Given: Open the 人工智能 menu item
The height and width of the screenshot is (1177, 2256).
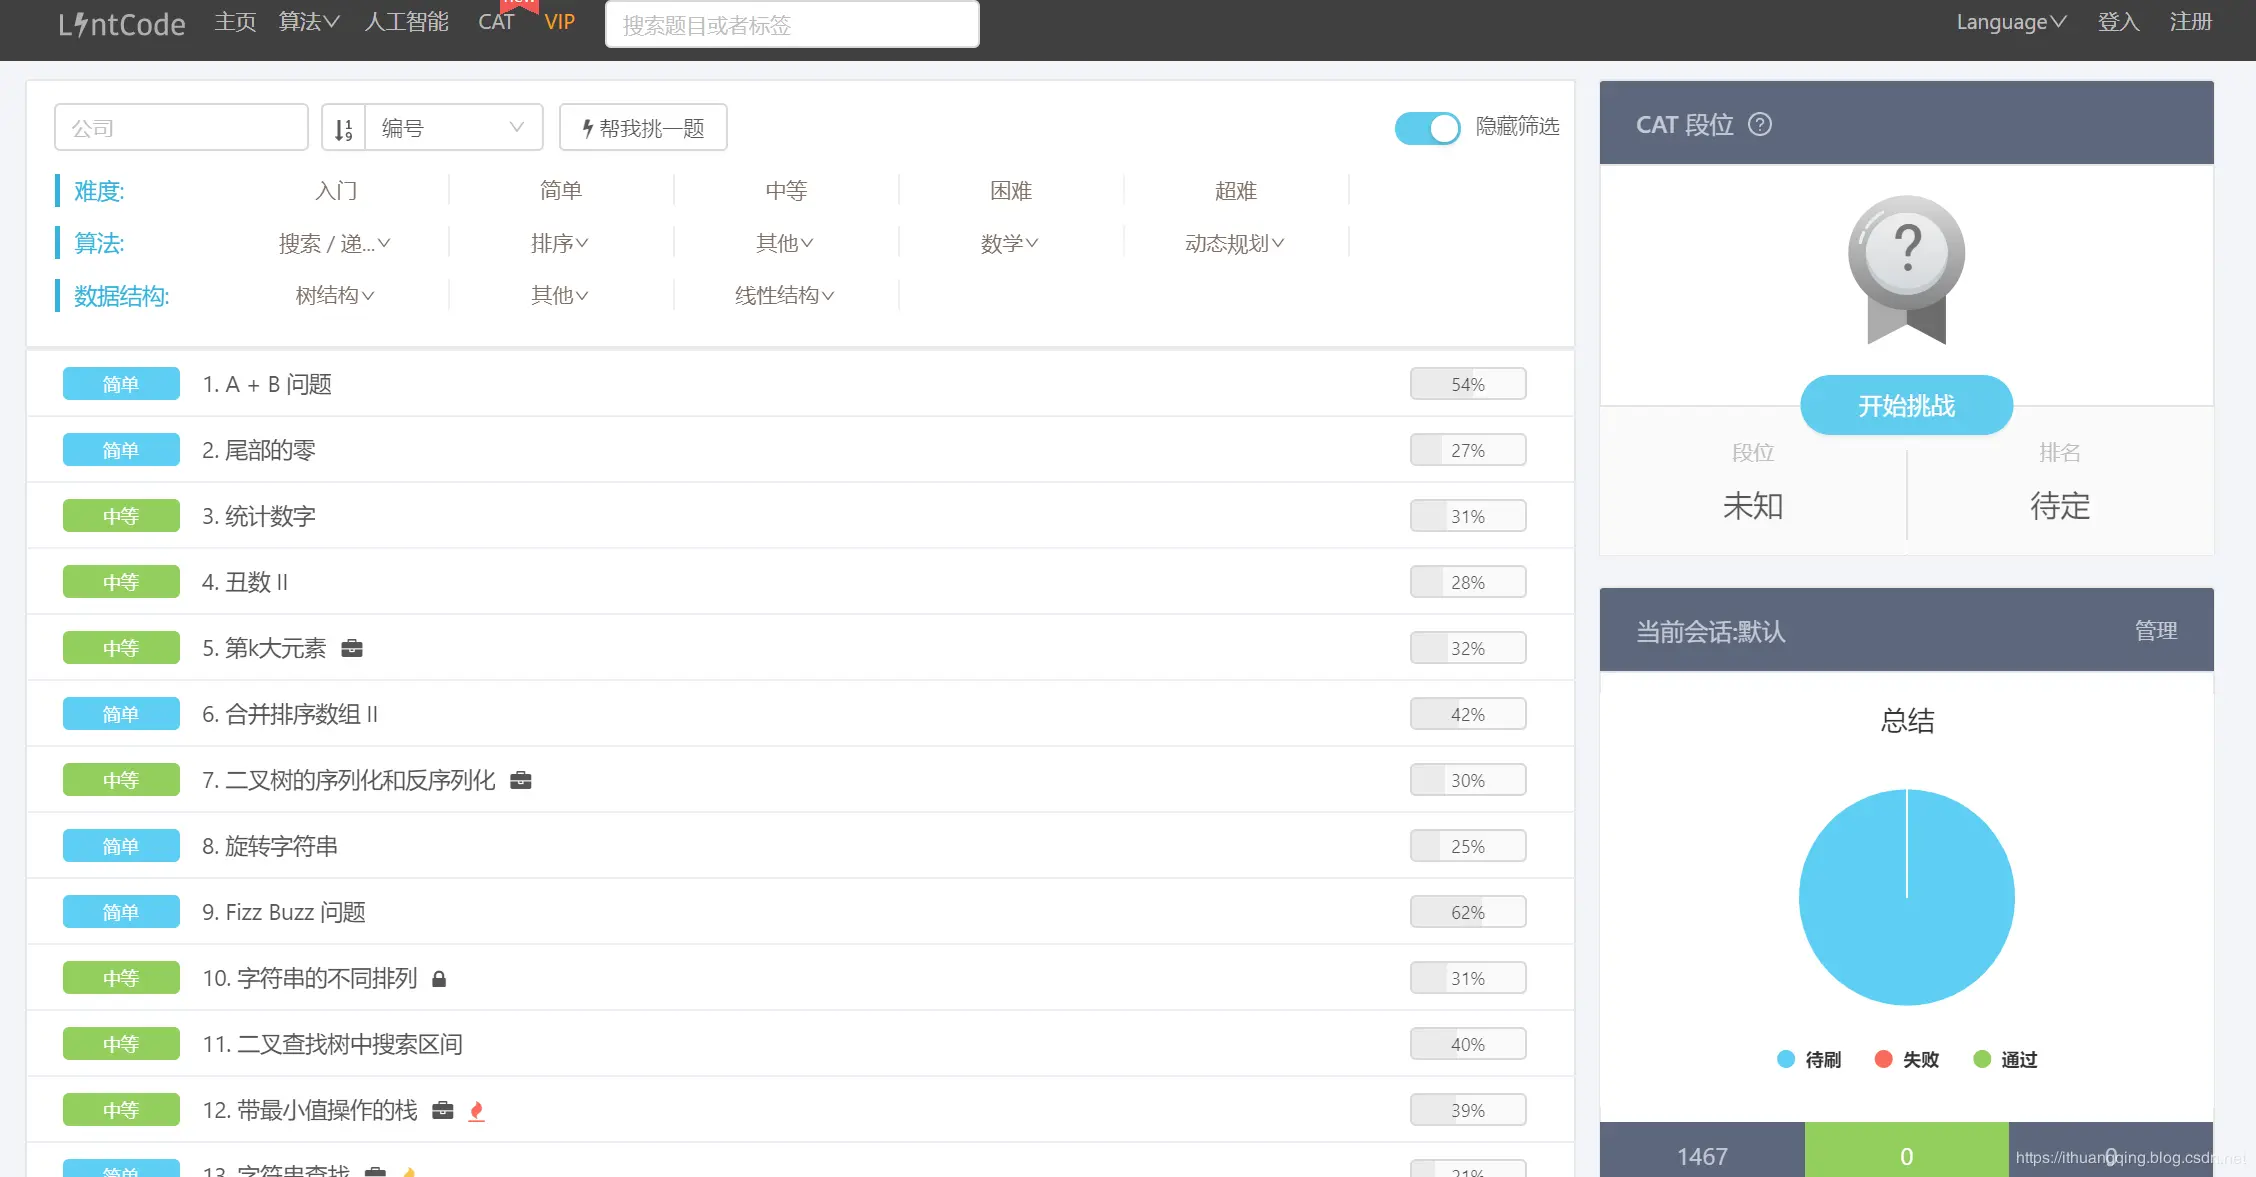Looking at the screenshot, I should click(406, 22).
